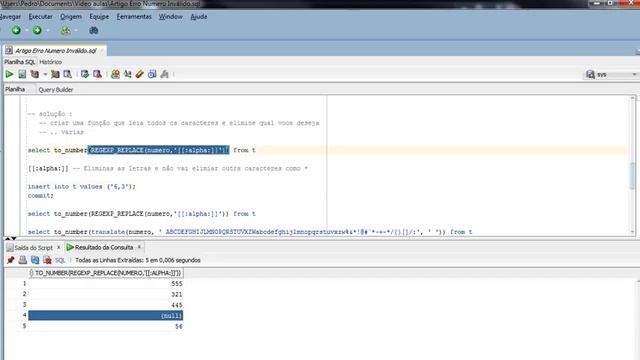Select the result cell with value 445
Image resolution: width=640 pixels, height=360 pixels.
[x=106, y=305]
